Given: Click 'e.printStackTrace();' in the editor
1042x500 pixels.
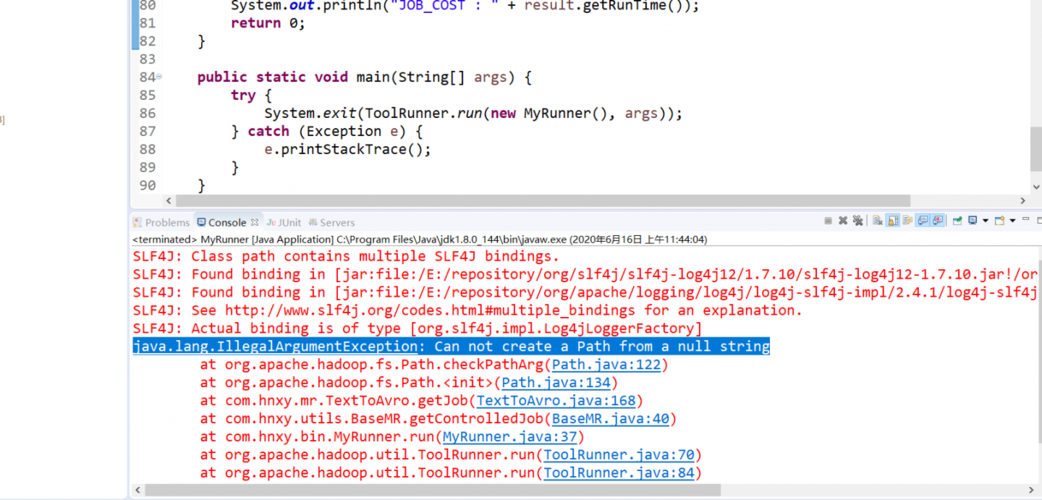Looking at the screenshot, I should [348, 149].
